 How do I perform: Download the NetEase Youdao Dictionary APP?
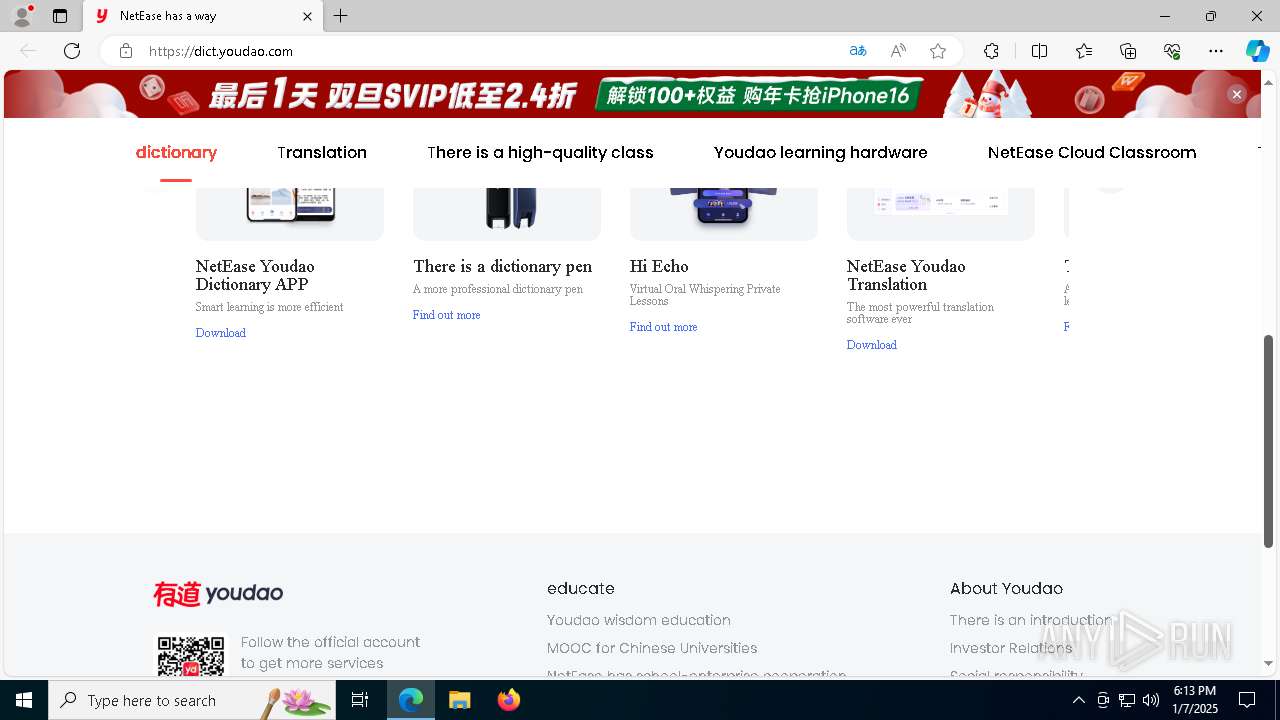221,333
